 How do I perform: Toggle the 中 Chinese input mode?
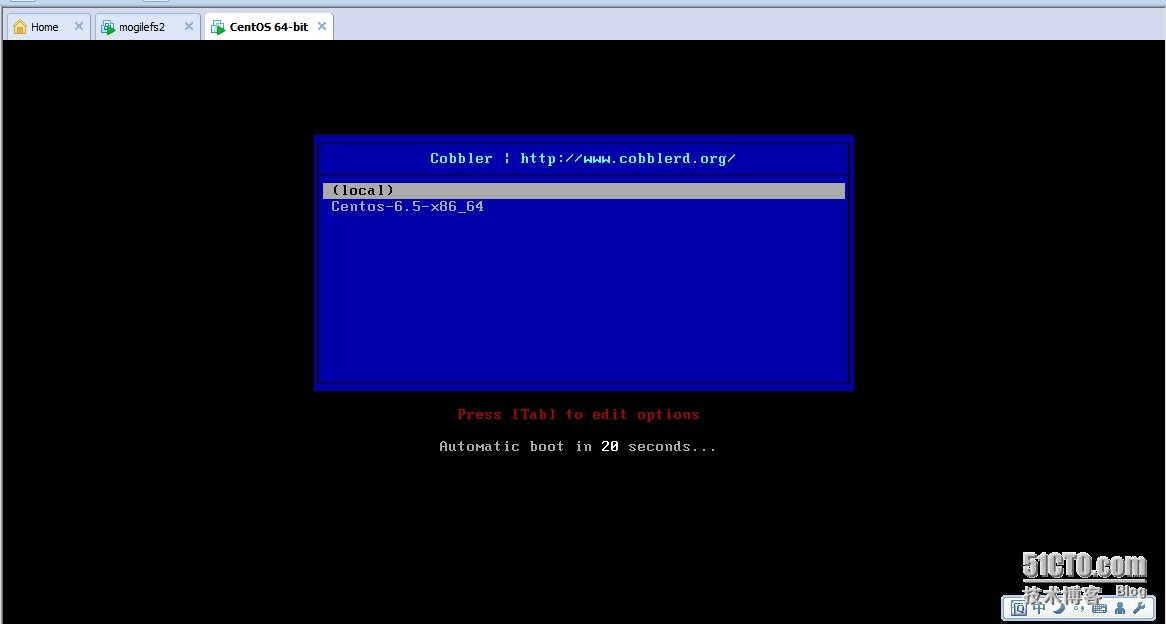[x=1039, y=607]
